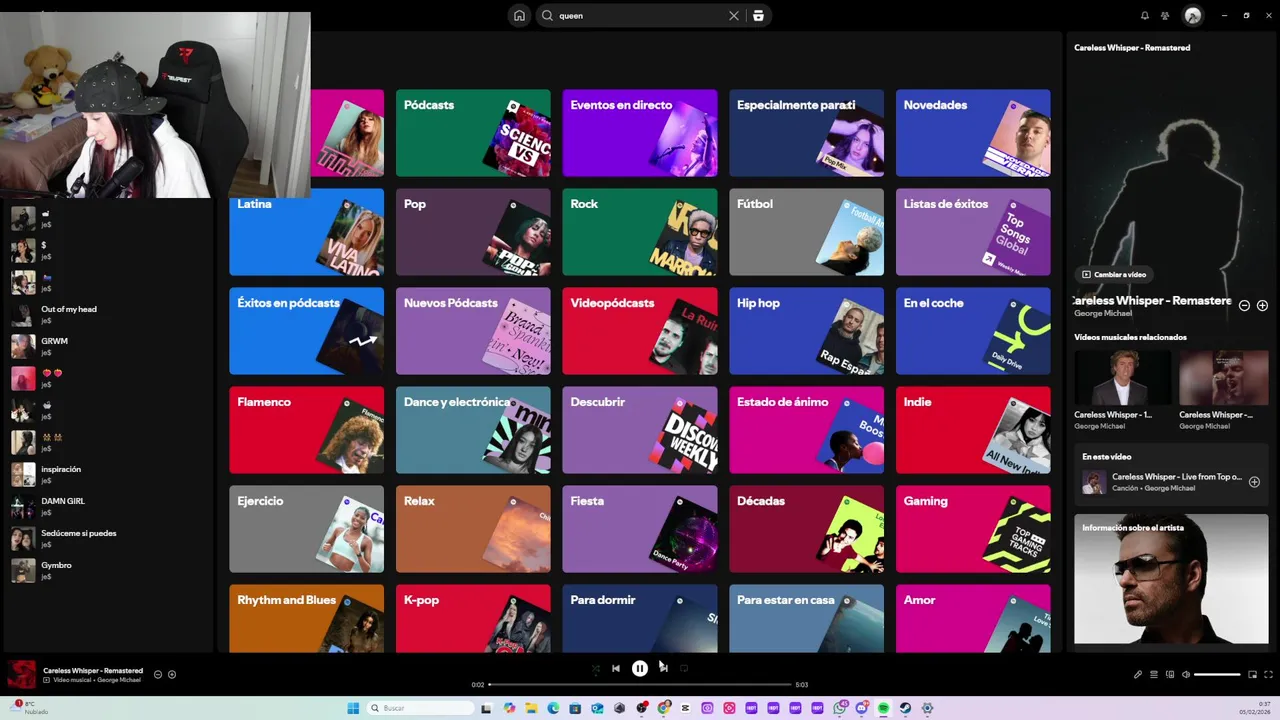
Task: Click plus icon next to bottom-left song title
Action: pos(172,675)
